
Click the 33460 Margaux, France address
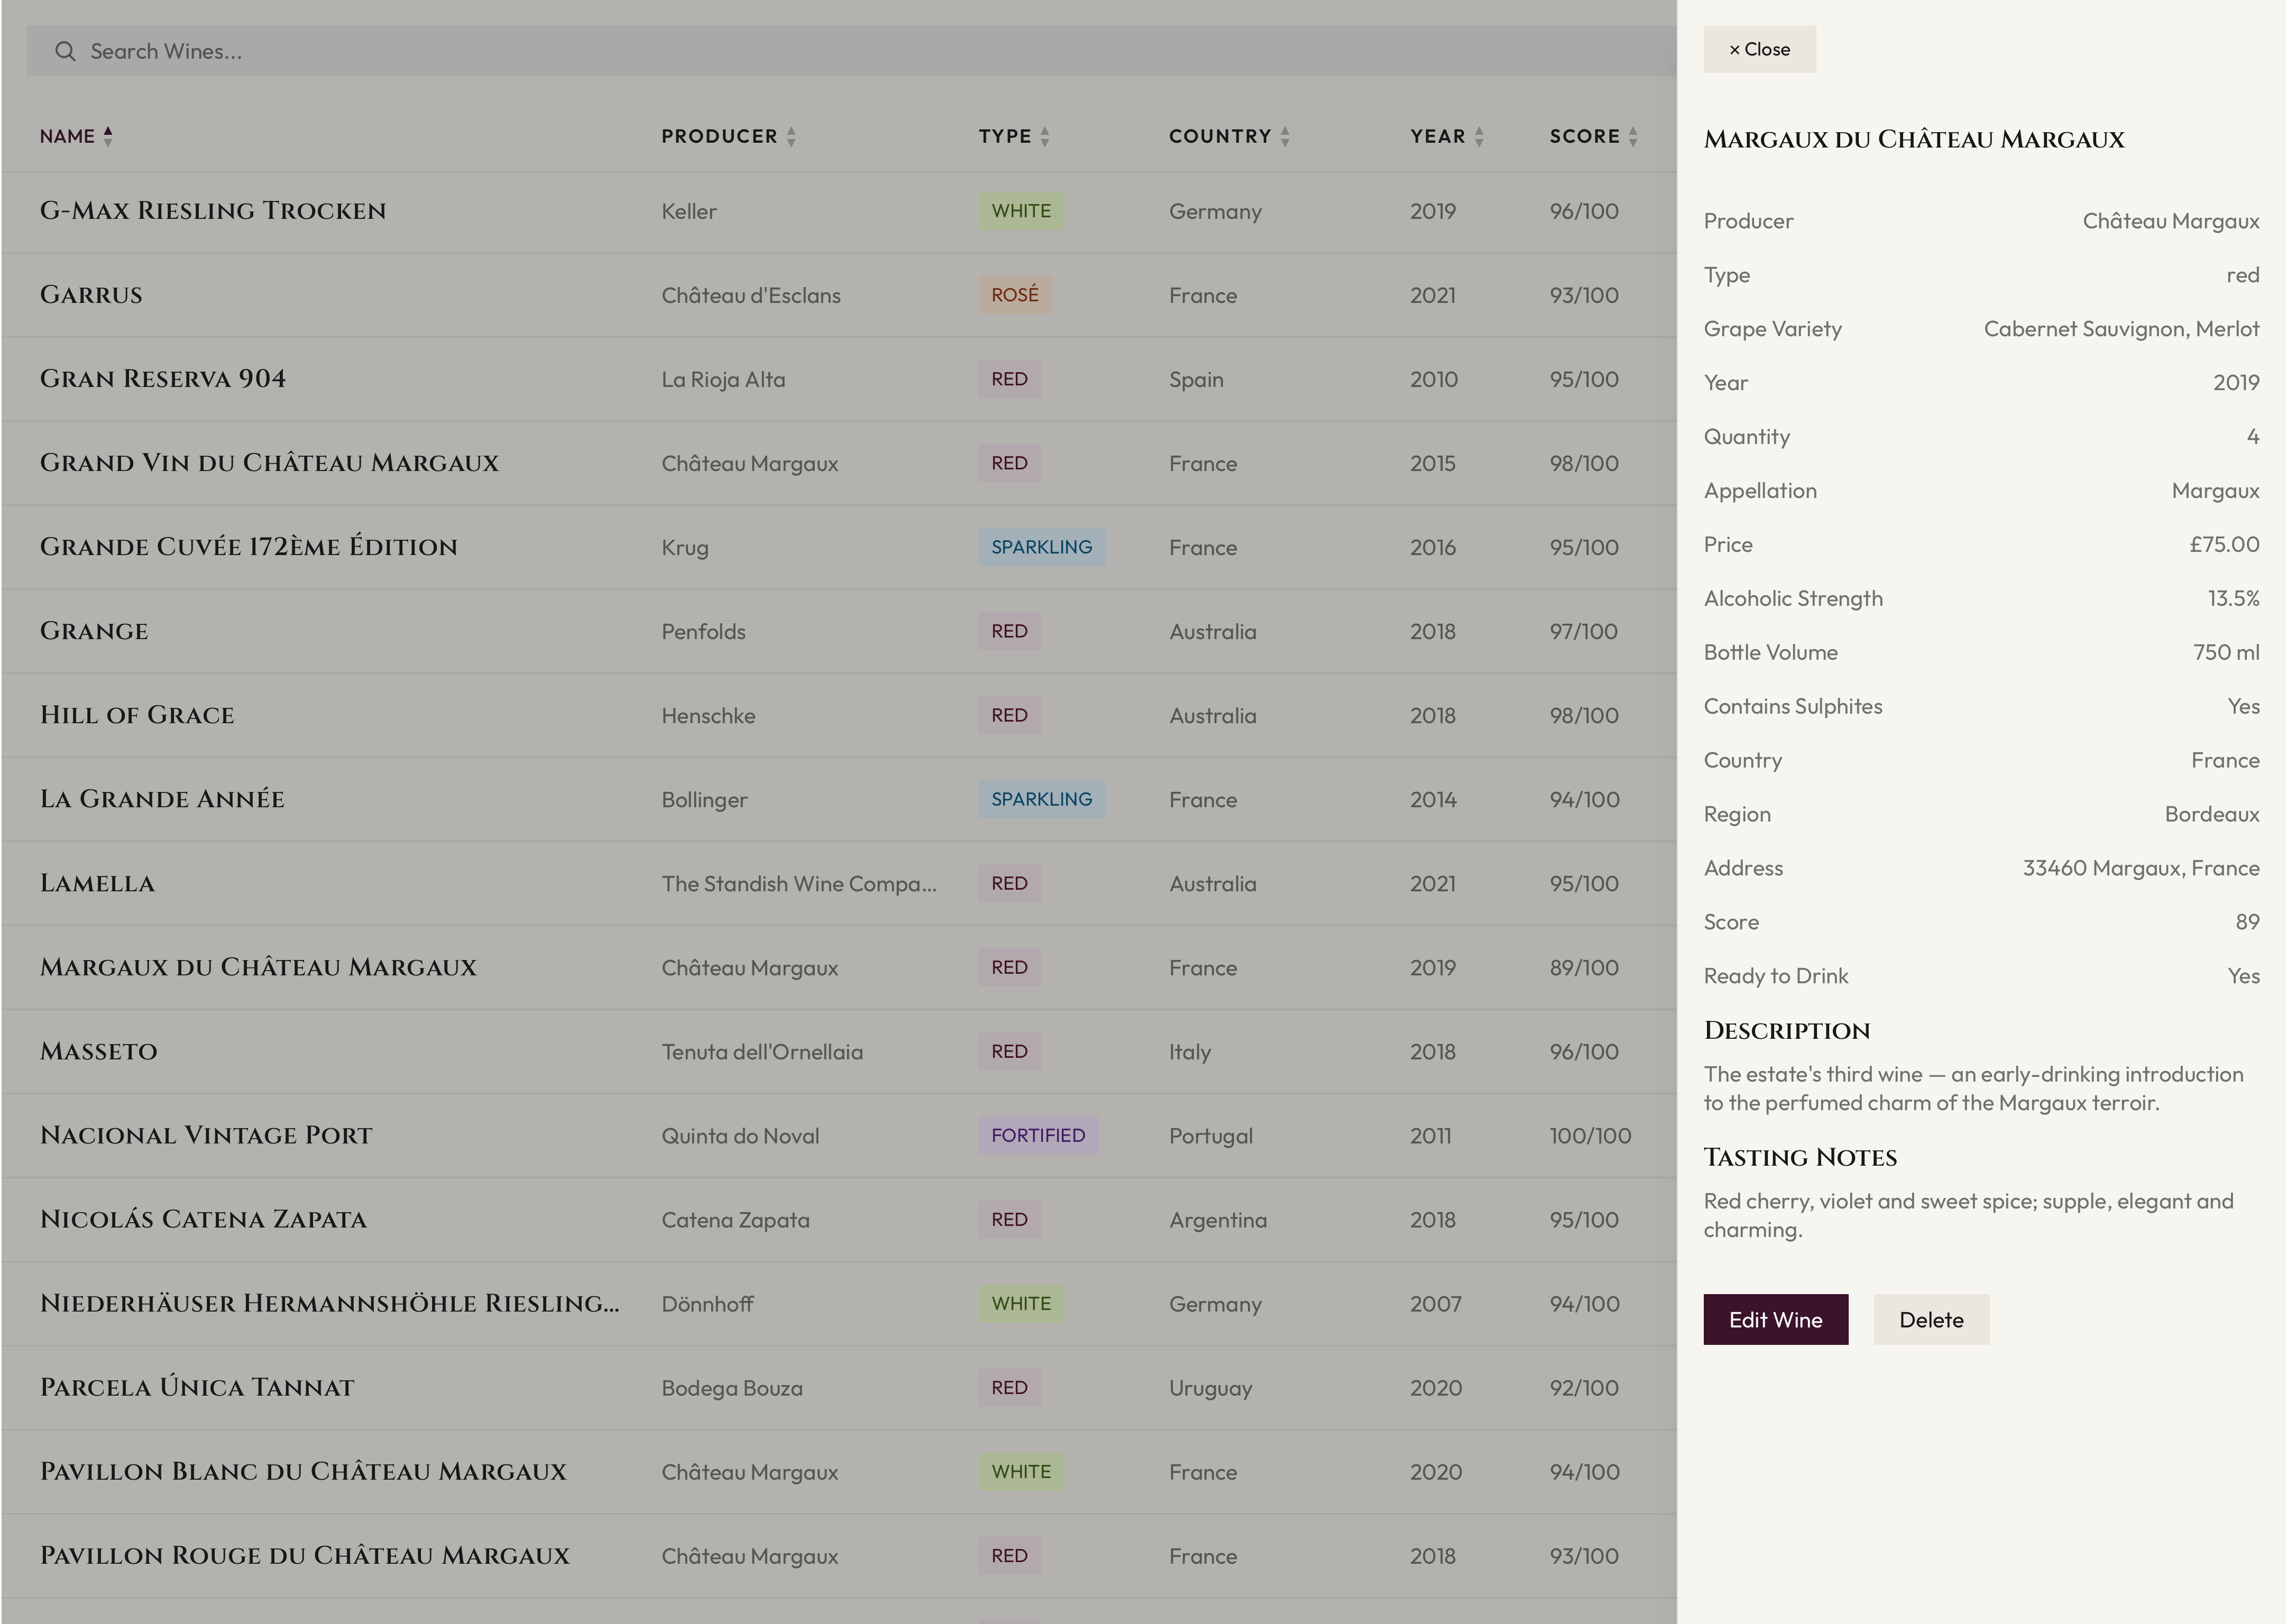[x=2141, y=868]
